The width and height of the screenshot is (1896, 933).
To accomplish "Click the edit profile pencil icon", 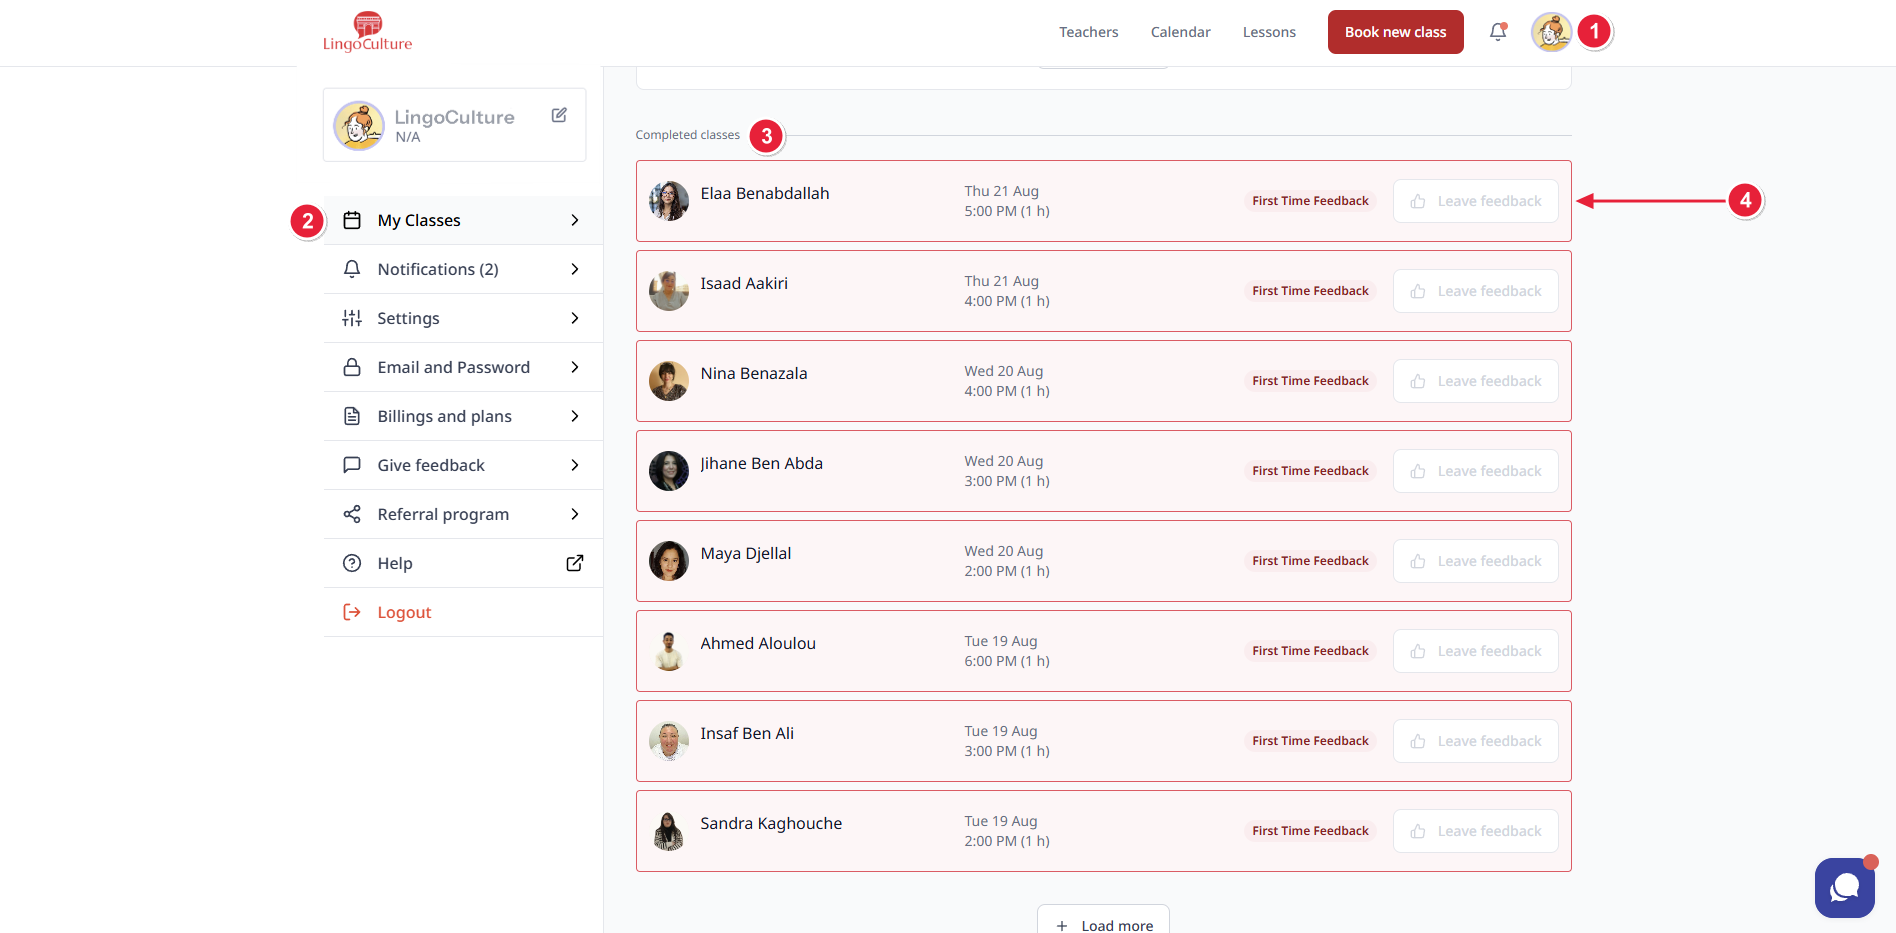I will tap(559, 115).
